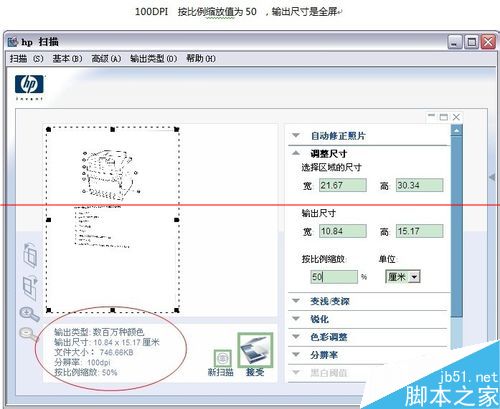Expand the 色彩调整 section
This screenshot has height=409, width=500.
coord(296,337)
